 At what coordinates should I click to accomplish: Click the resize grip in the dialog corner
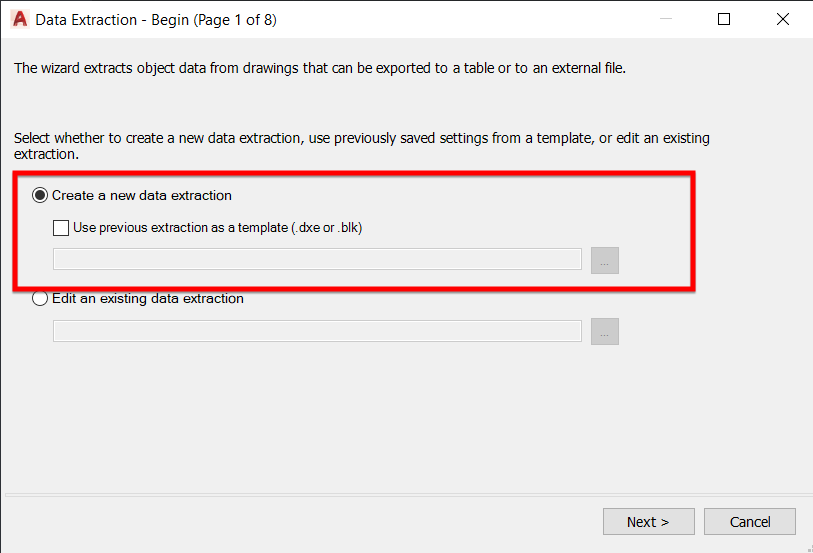click(x=809, y=549)
